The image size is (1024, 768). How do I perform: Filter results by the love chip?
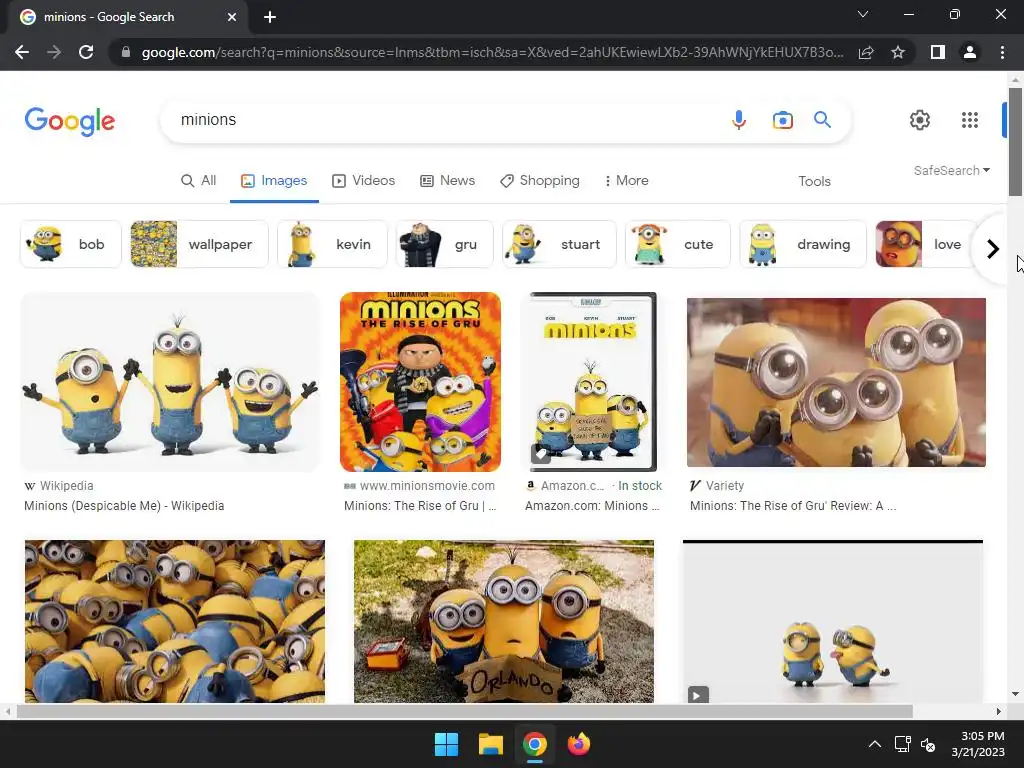click(924, 244)
